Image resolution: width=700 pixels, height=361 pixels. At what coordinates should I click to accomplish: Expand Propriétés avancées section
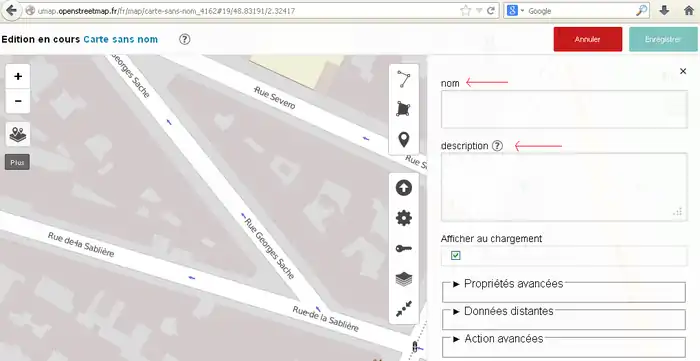513,284
